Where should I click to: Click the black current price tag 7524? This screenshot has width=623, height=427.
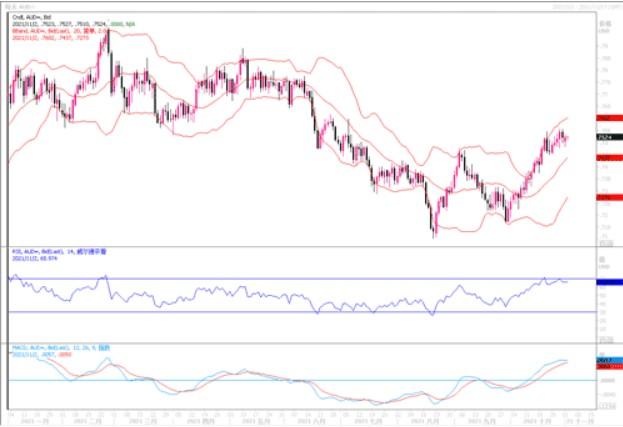pos(604,136)
